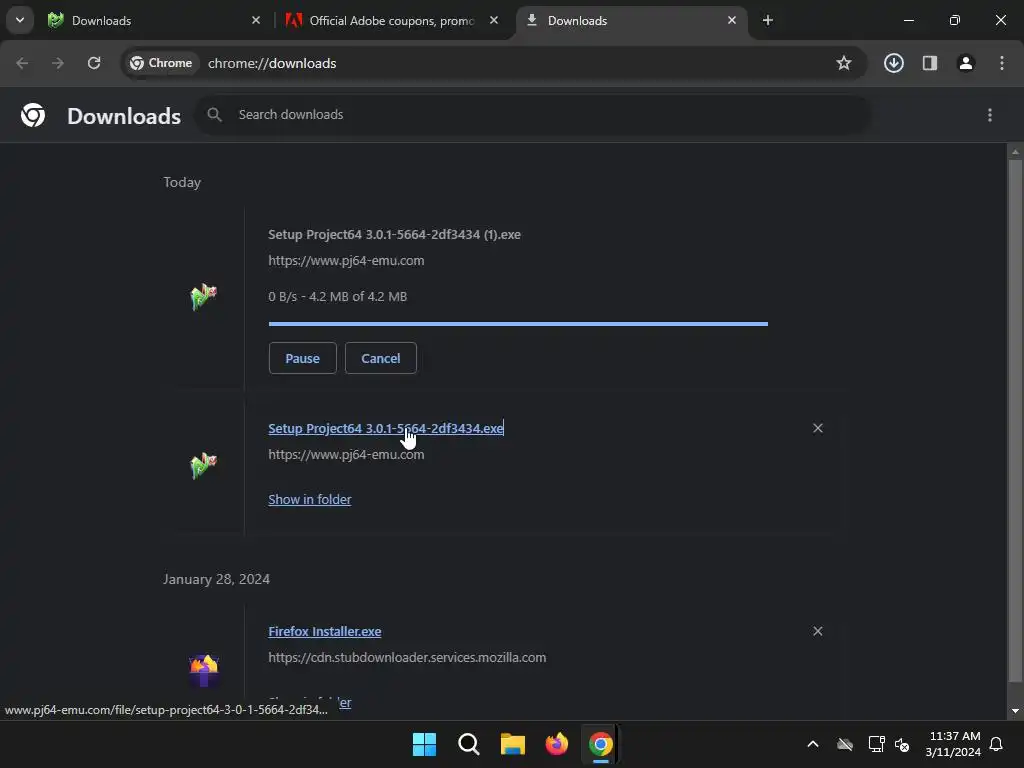Close the active chrome Downloads tab
The width and height of the screenshot is (1024, 768).
tap(732, 20)
